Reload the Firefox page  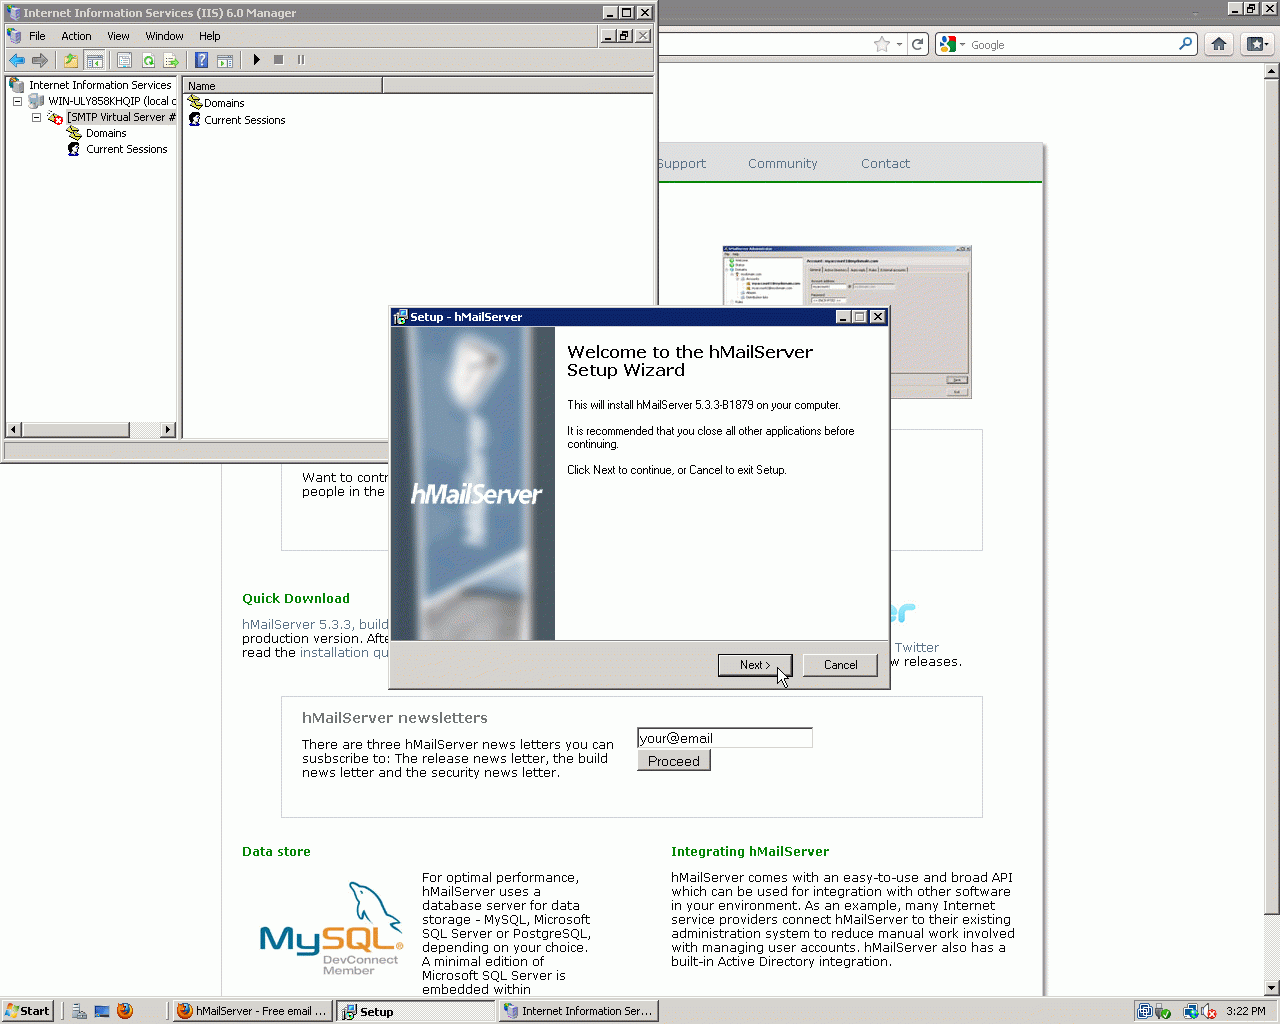(x=918, y=44)
